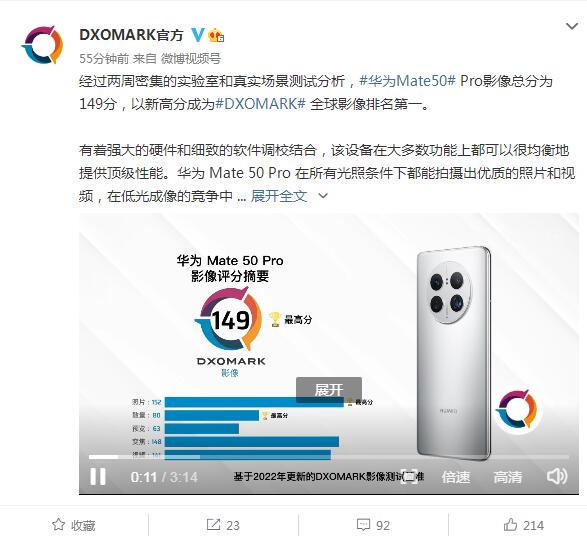
Task: Click the blue verified V badge
Action: tap(197, 35)
